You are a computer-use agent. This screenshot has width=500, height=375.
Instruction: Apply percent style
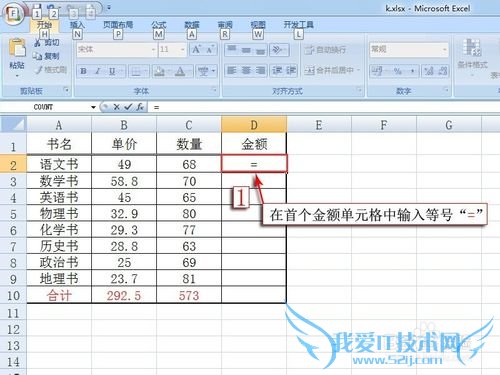click(398, 71)
